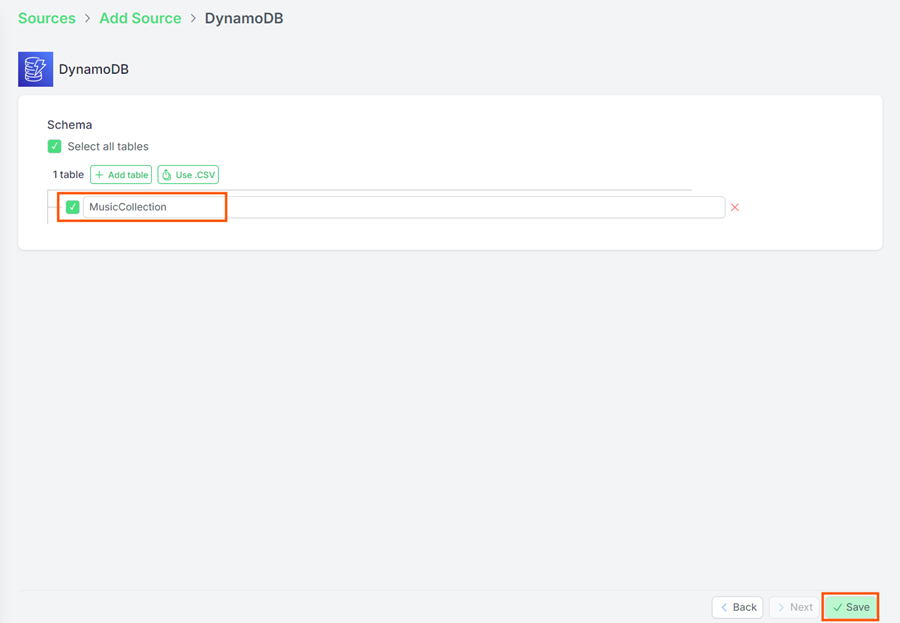Toggle the MusicCollection table checkbox

click(x=72, y=207)
